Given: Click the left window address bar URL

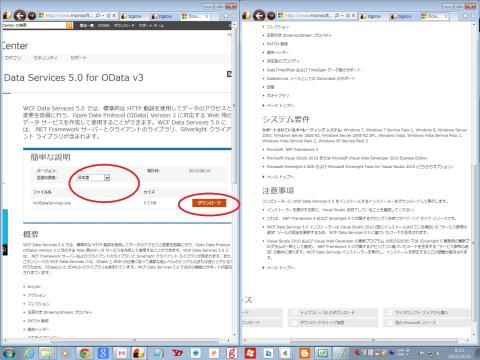Looking at the screenshot, I should (69, 15).
